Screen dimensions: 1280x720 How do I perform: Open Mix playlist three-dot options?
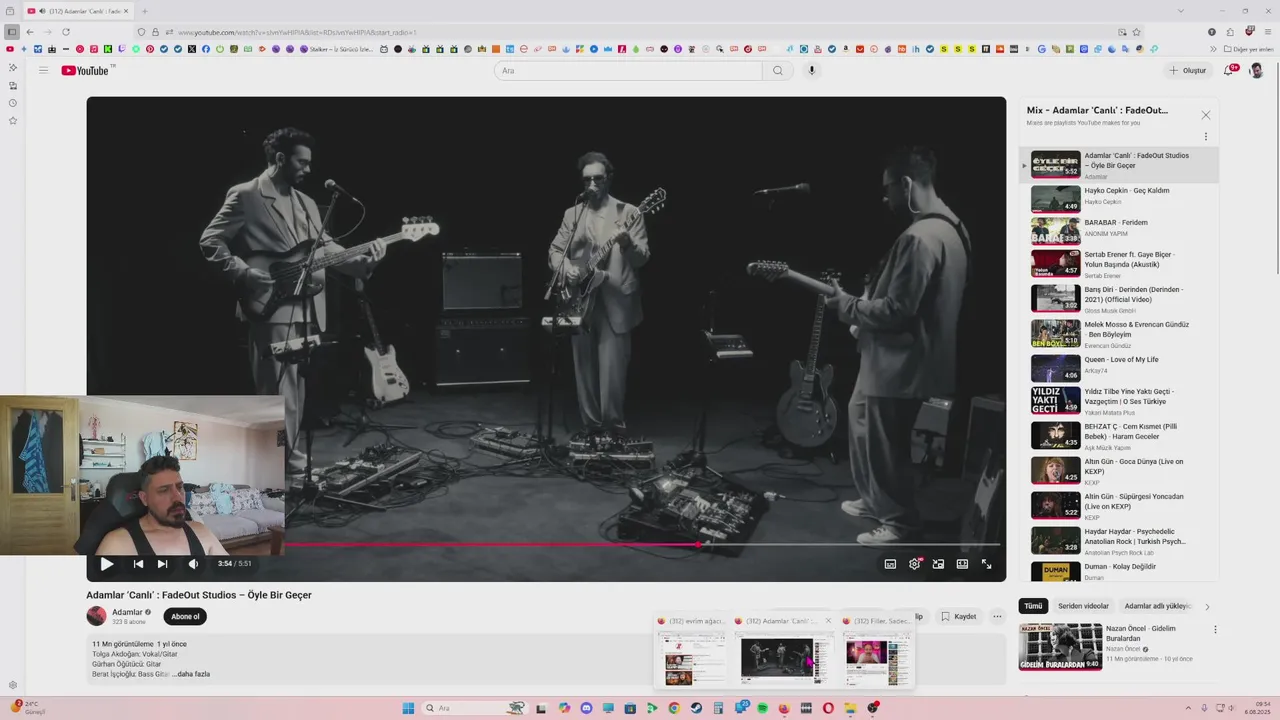(1205, 136)
